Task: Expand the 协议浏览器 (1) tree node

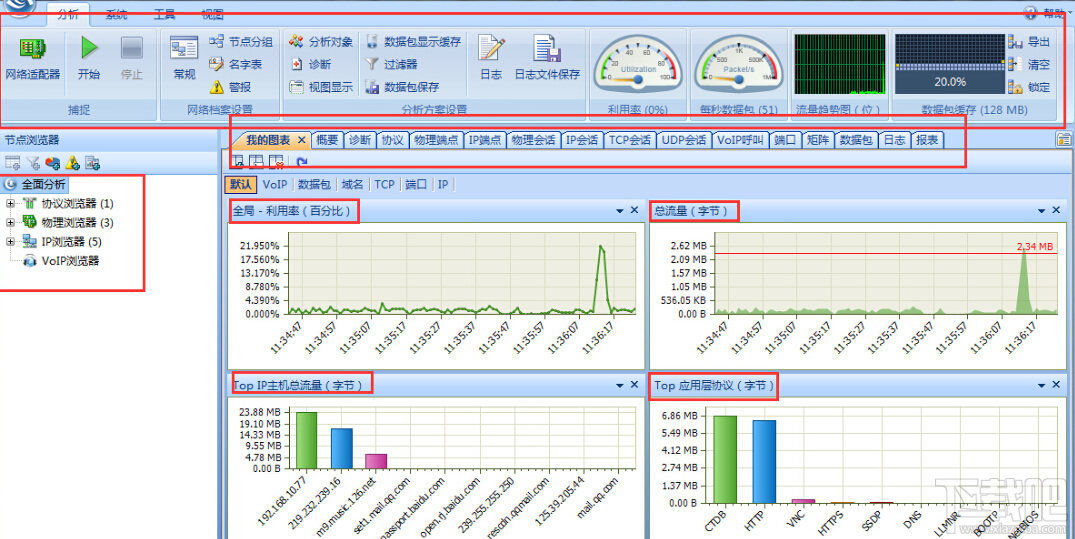Action: [x=10, y=204]
